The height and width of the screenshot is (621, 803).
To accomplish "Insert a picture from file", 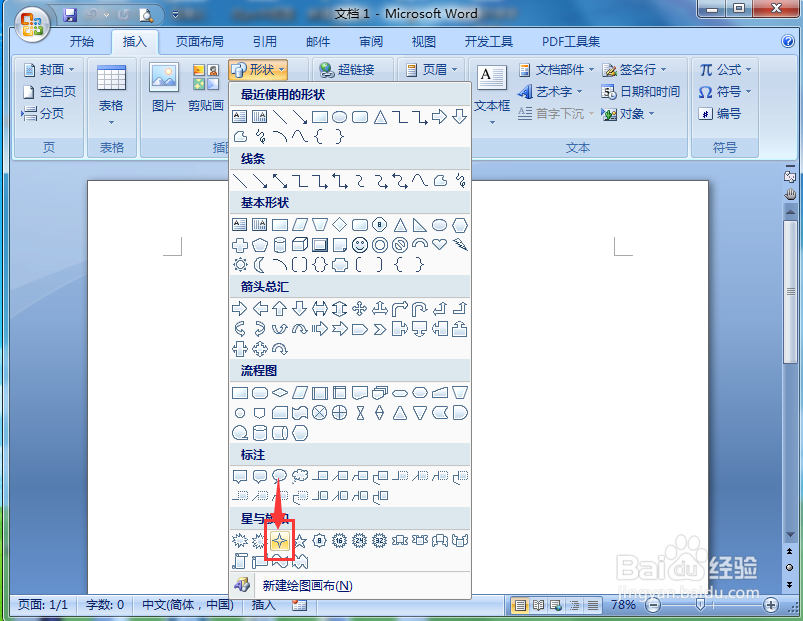I will 164,88.
